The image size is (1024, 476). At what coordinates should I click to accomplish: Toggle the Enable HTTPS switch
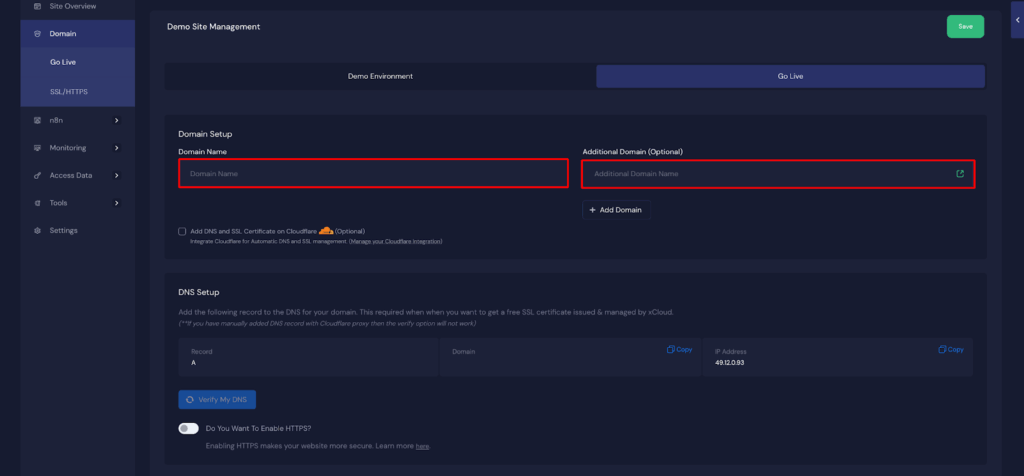point(188,428)
